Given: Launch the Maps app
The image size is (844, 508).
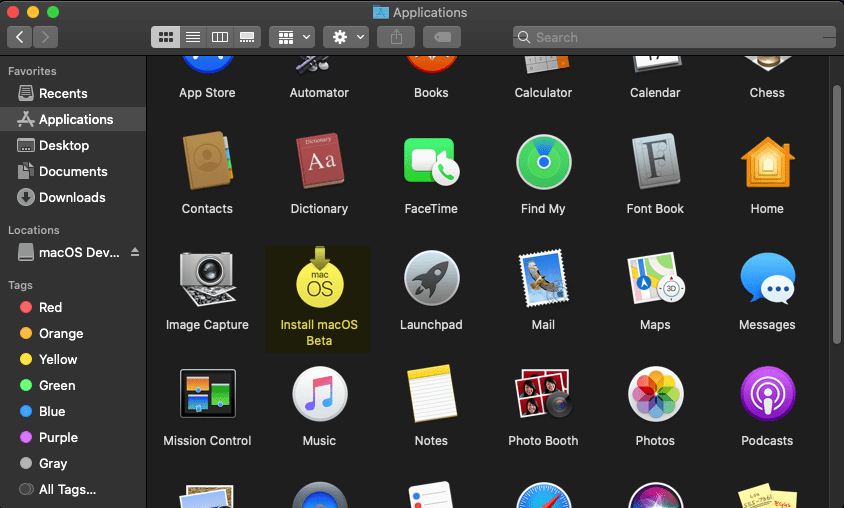Looking at the screenshot, I should 655,278.
